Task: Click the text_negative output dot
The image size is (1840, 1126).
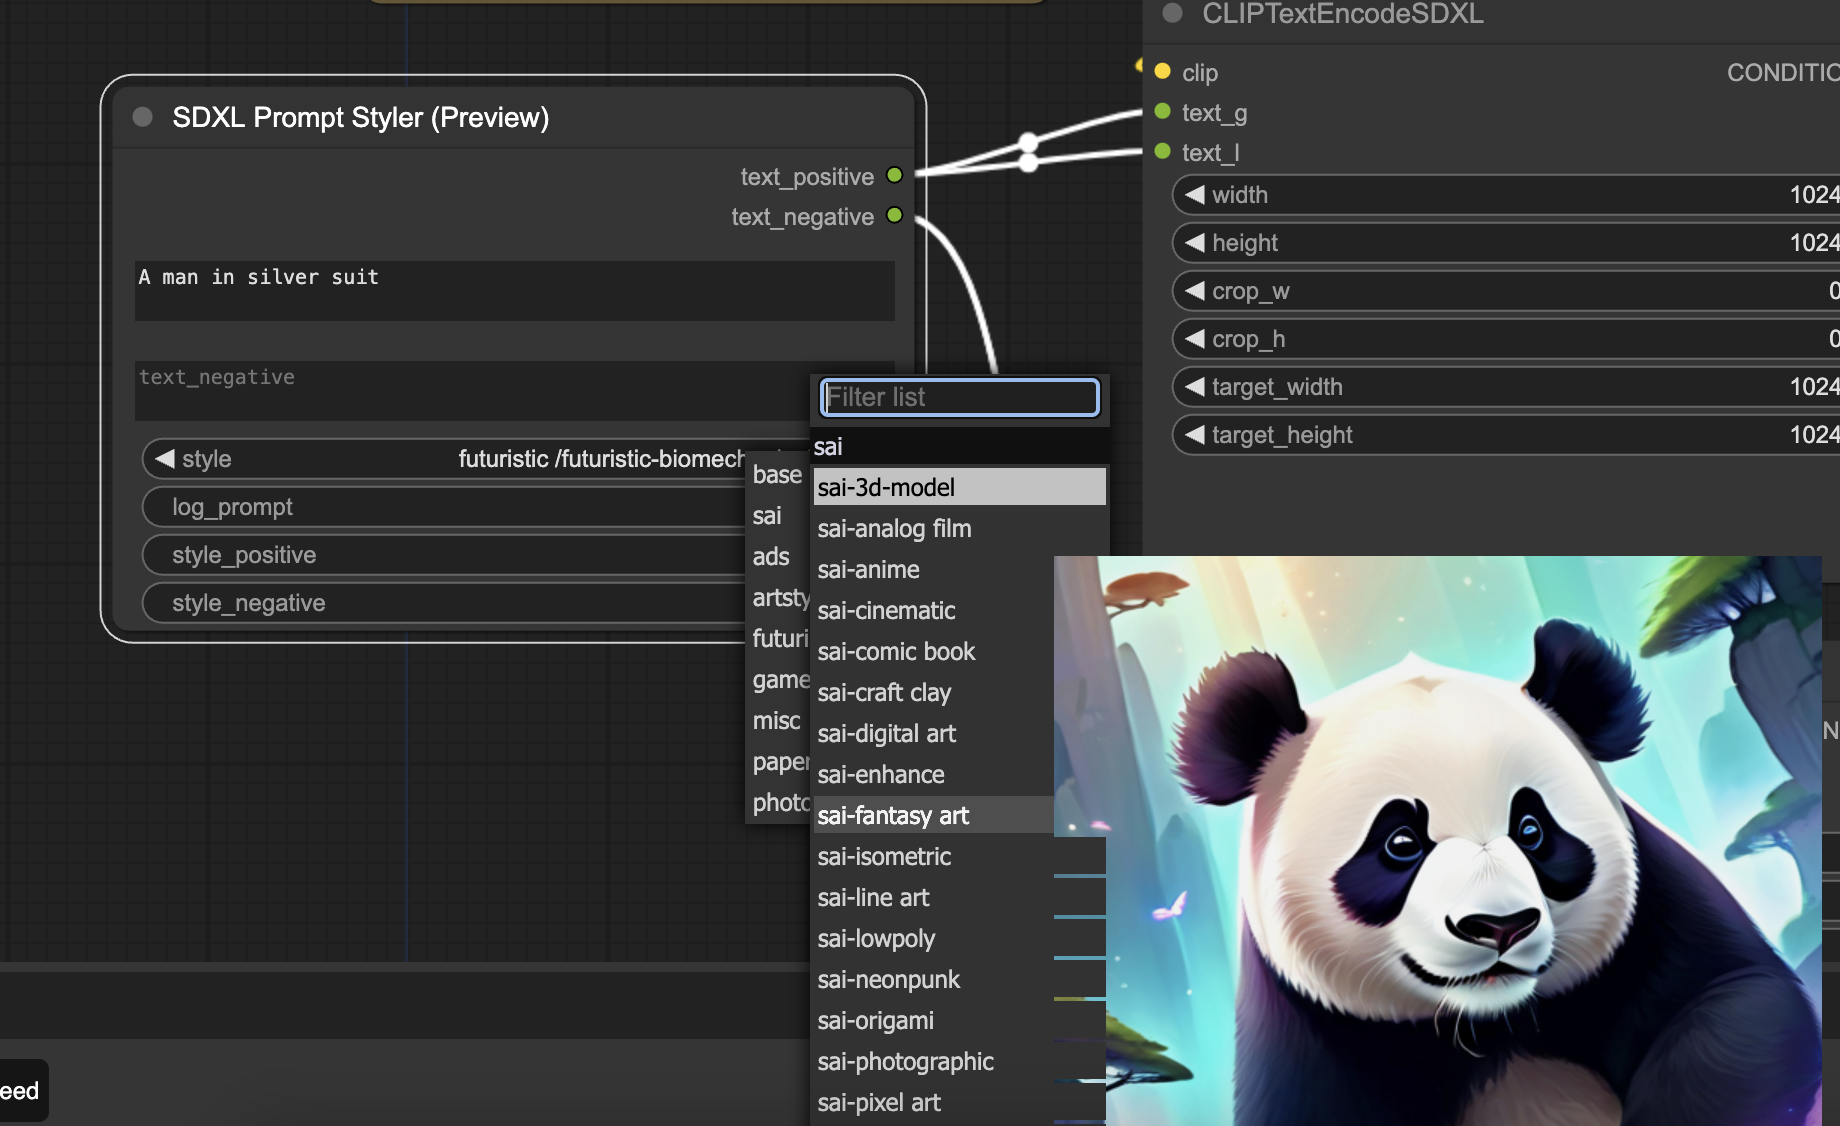Action: point(895,216)
